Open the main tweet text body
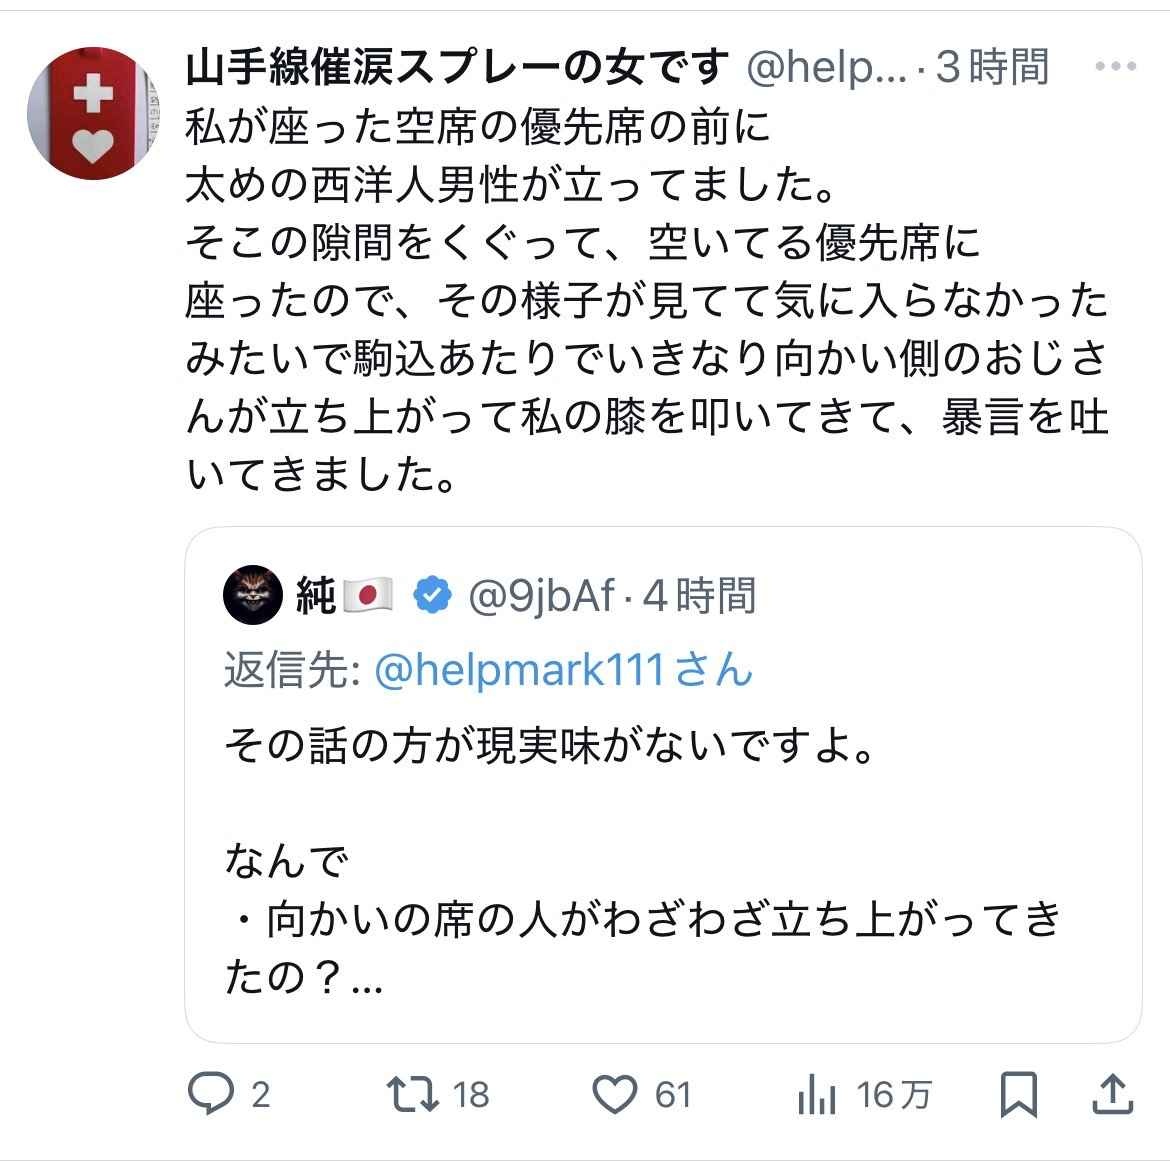1170x1161 pixels. coord(646,301)
